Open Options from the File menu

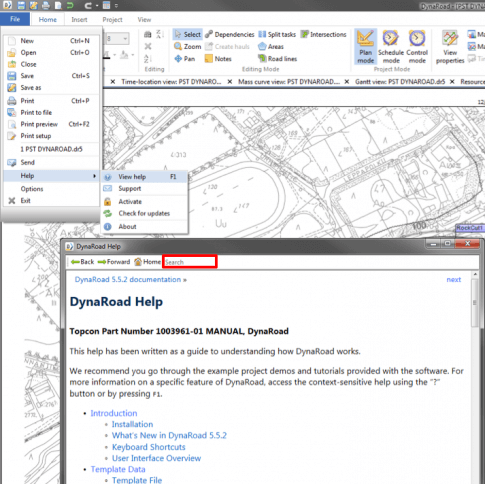tap(52, 189)
